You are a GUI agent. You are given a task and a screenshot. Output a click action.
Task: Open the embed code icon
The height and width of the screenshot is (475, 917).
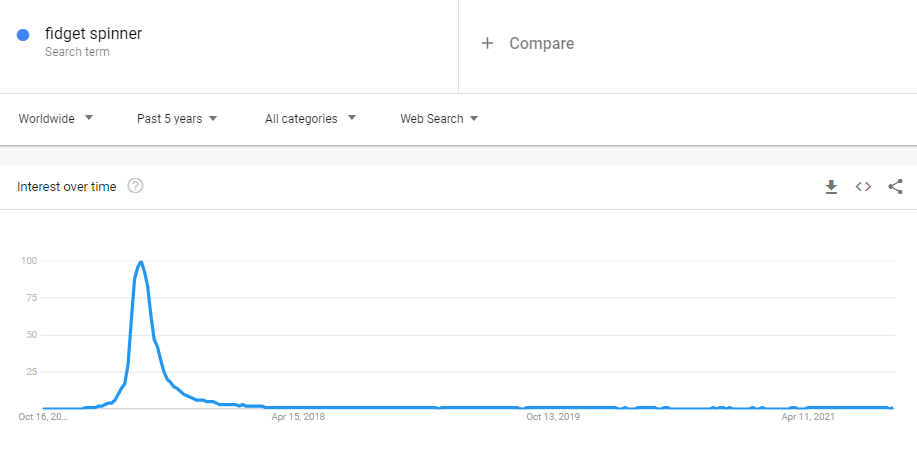pyautogui.click(x=863, y=187)
